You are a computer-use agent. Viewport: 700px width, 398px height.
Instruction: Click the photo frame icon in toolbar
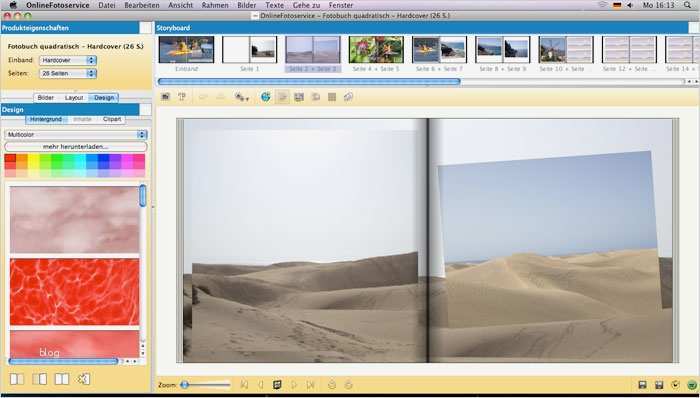pos(299,97)
